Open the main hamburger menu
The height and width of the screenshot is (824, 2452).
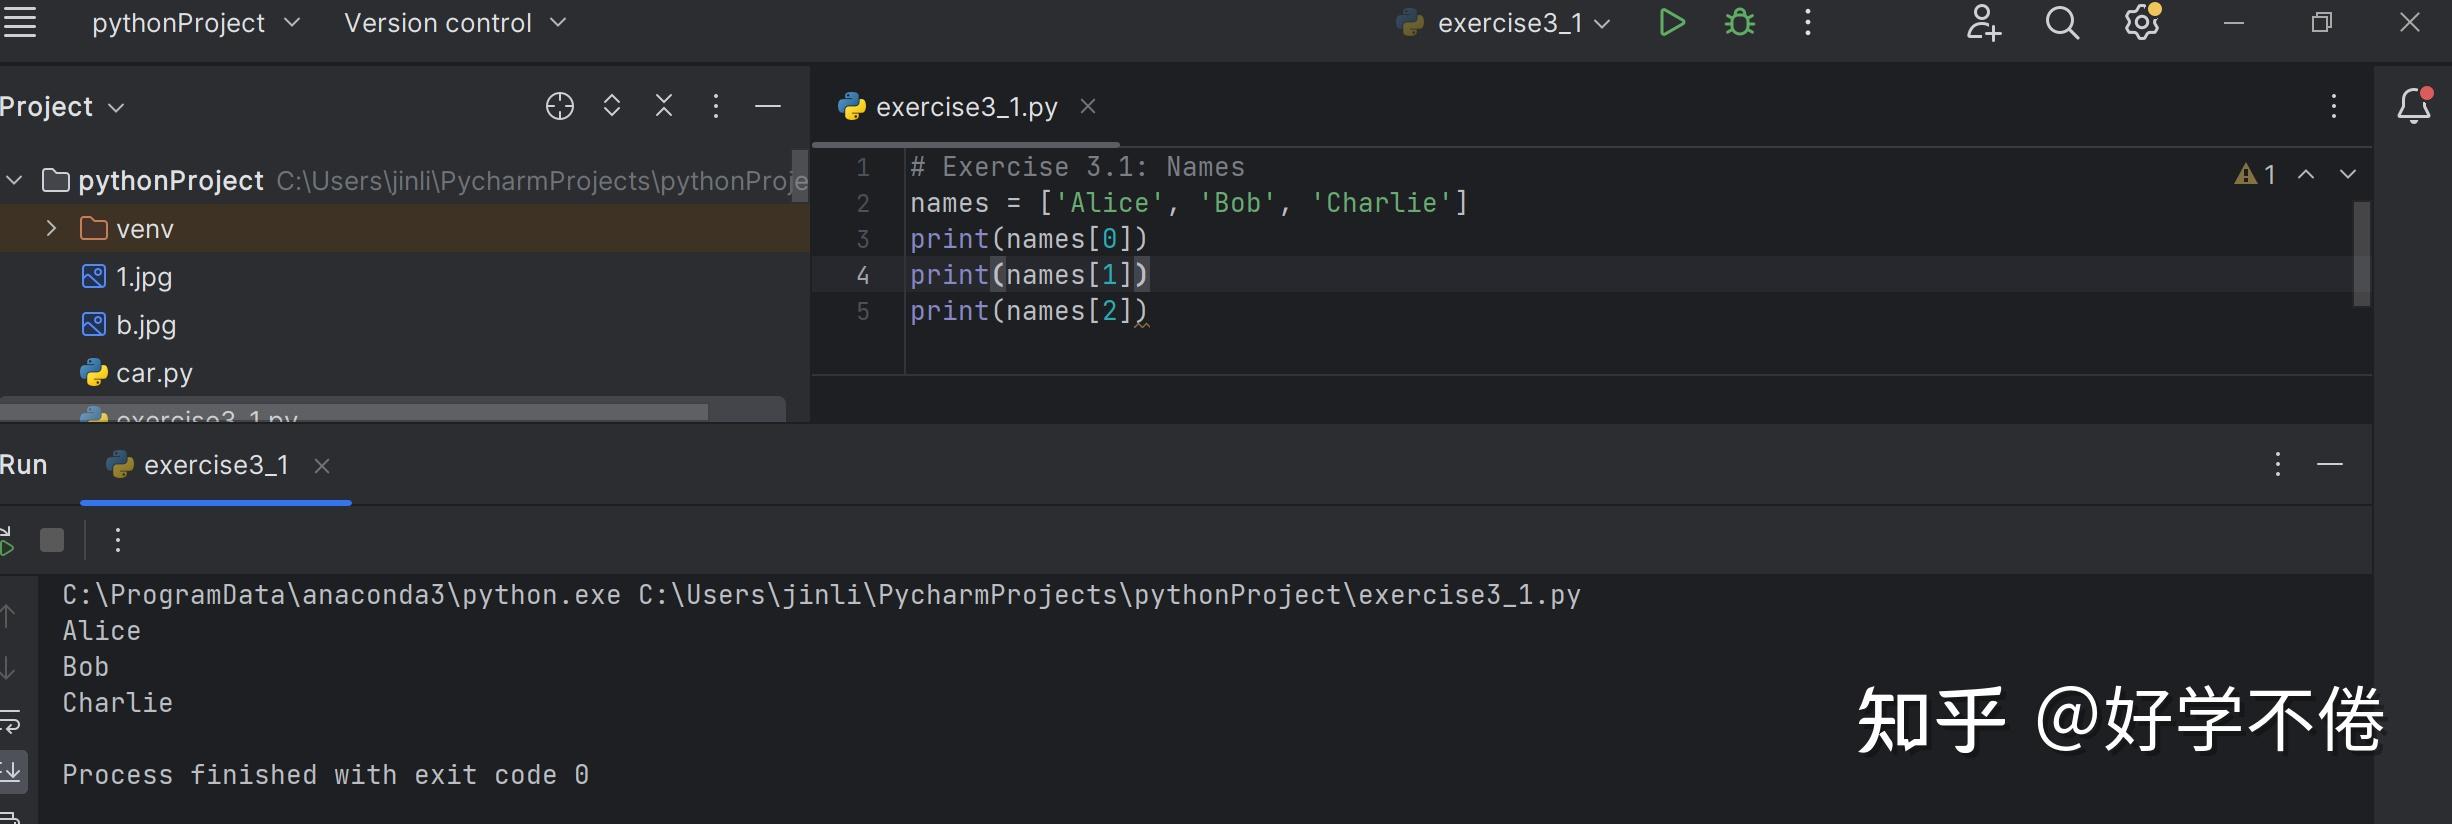pos(19,23)
